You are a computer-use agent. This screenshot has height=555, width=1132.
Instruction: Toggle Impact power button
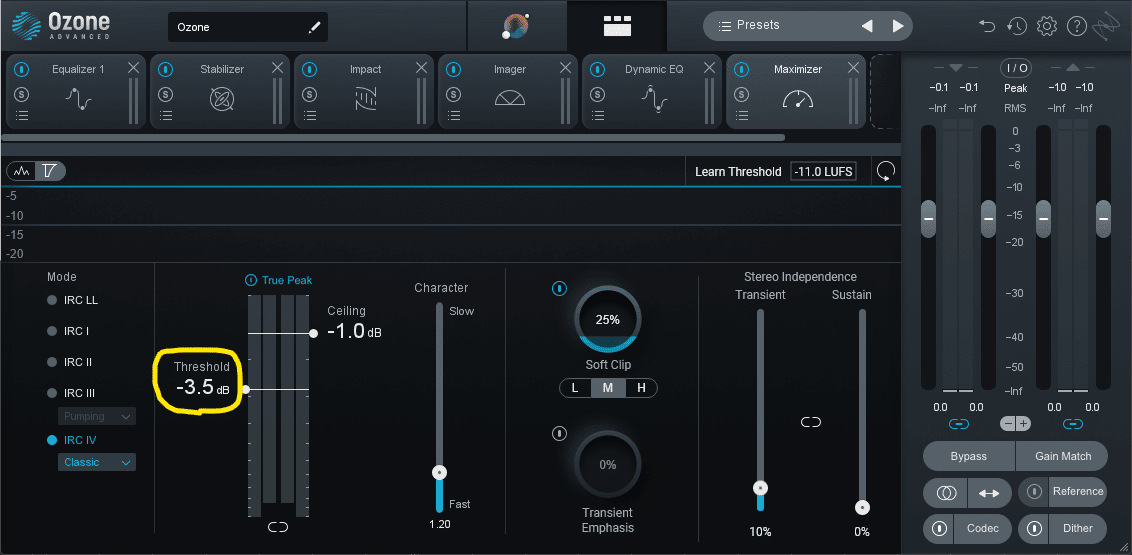(310, 69)
